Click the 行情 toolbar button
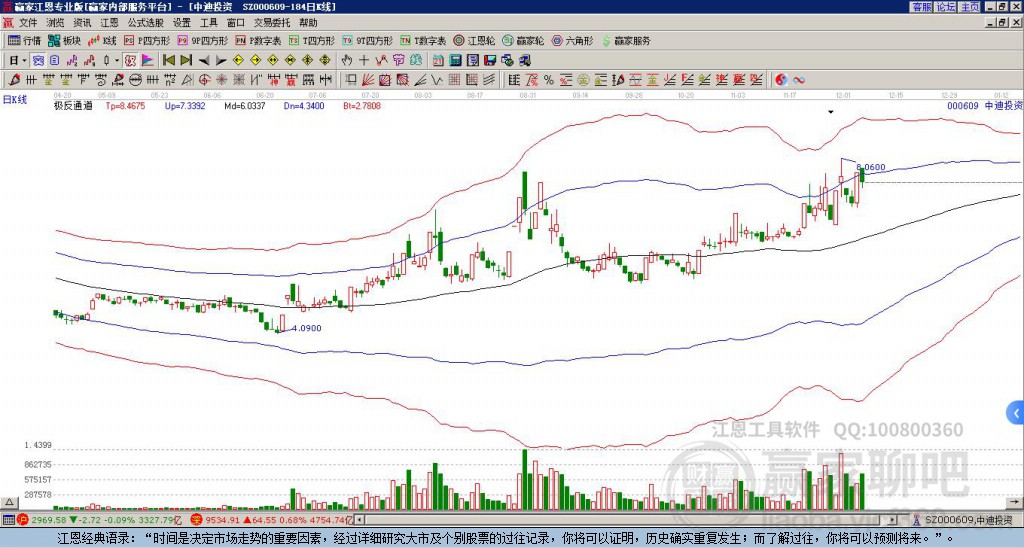This screenshot has height=548, width=1024. click(x=24, y=40)
